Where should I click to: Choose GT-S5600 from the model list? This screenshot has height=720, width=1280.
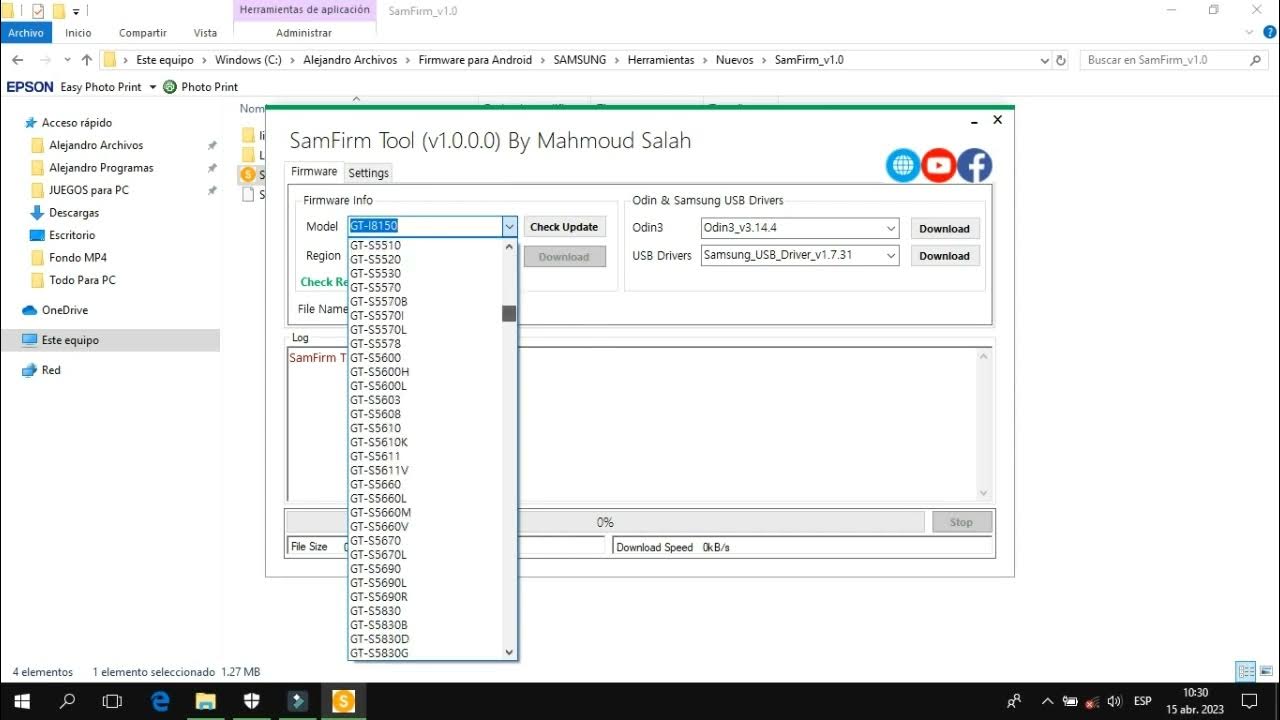click(425, 358)
